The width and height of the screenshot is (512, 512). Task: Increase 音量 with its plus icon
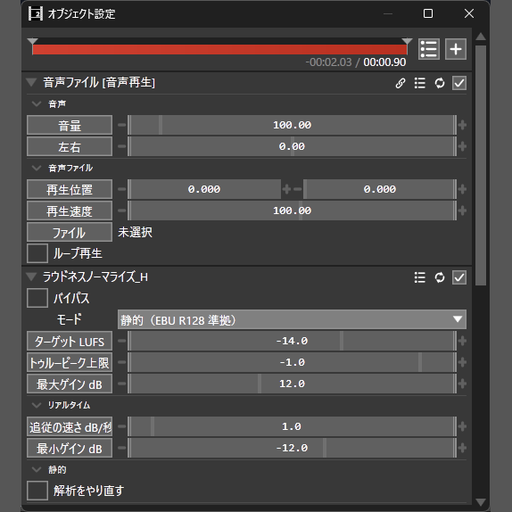462,125
